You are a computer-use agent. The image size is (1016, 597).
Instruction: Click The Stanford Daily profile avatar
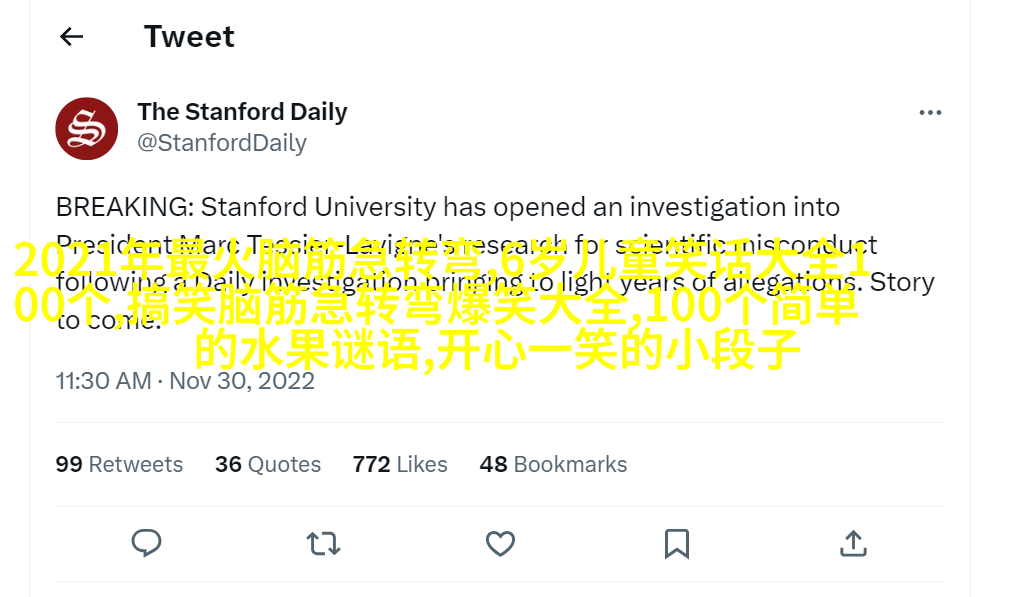point(87,128)
